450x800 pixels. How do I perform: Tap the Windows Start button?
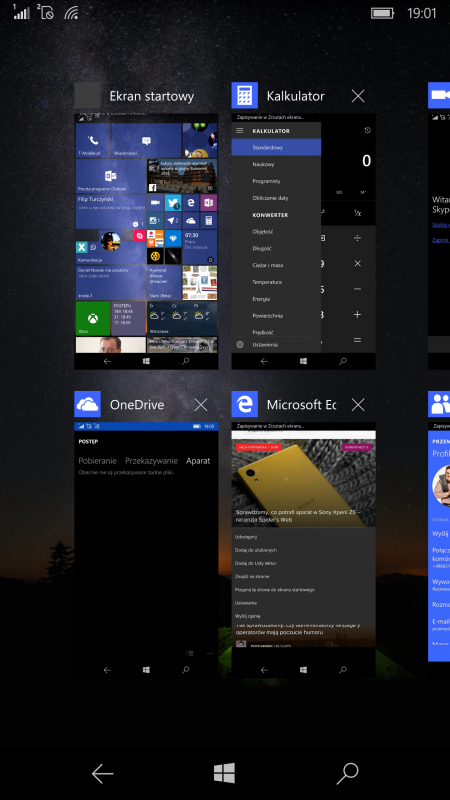[x=224, y=773]
